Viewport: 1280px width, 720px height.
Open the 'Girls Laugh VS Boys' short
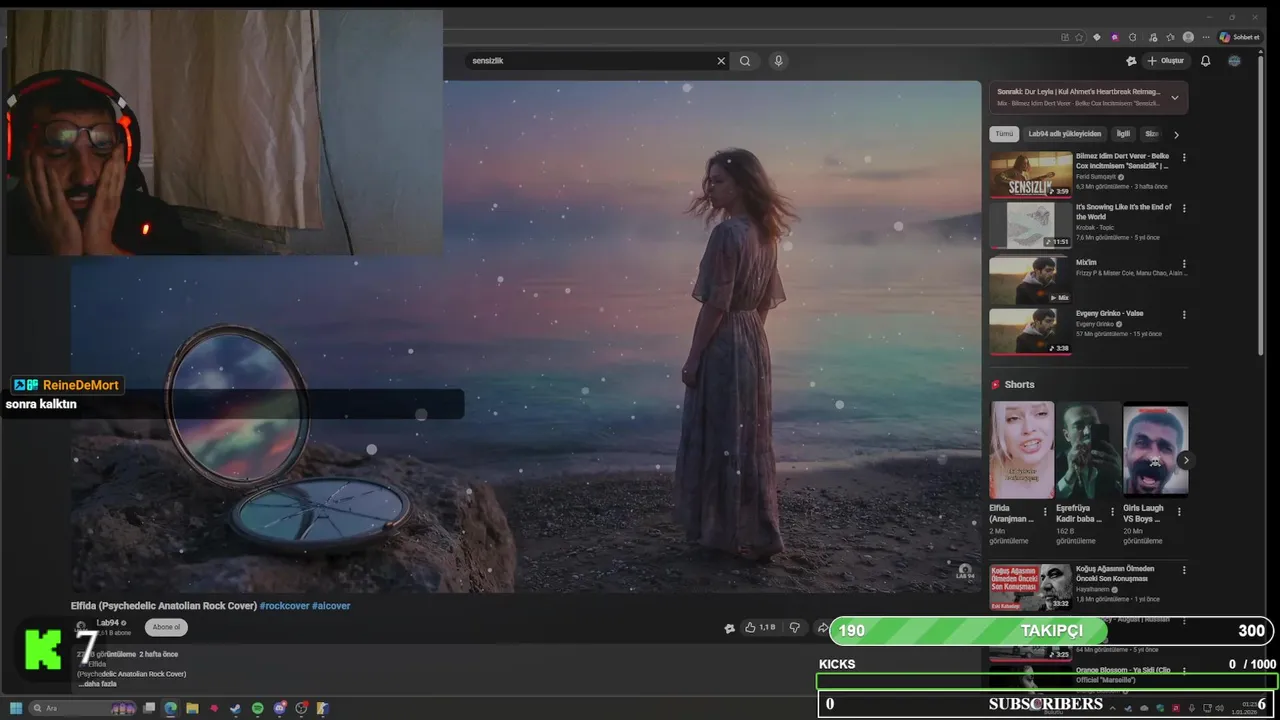pos(1155,450)
